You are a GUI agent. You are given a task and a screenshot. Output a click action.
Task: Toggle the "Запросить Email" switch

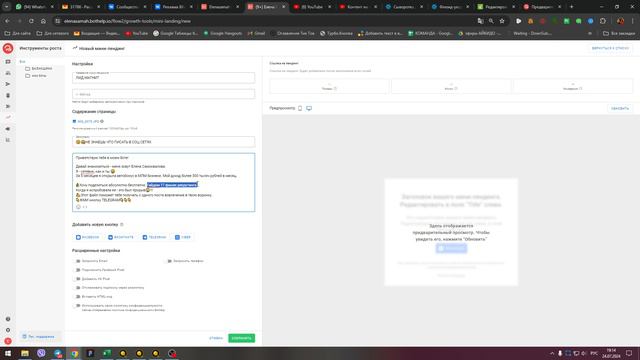tap(77, 261)
